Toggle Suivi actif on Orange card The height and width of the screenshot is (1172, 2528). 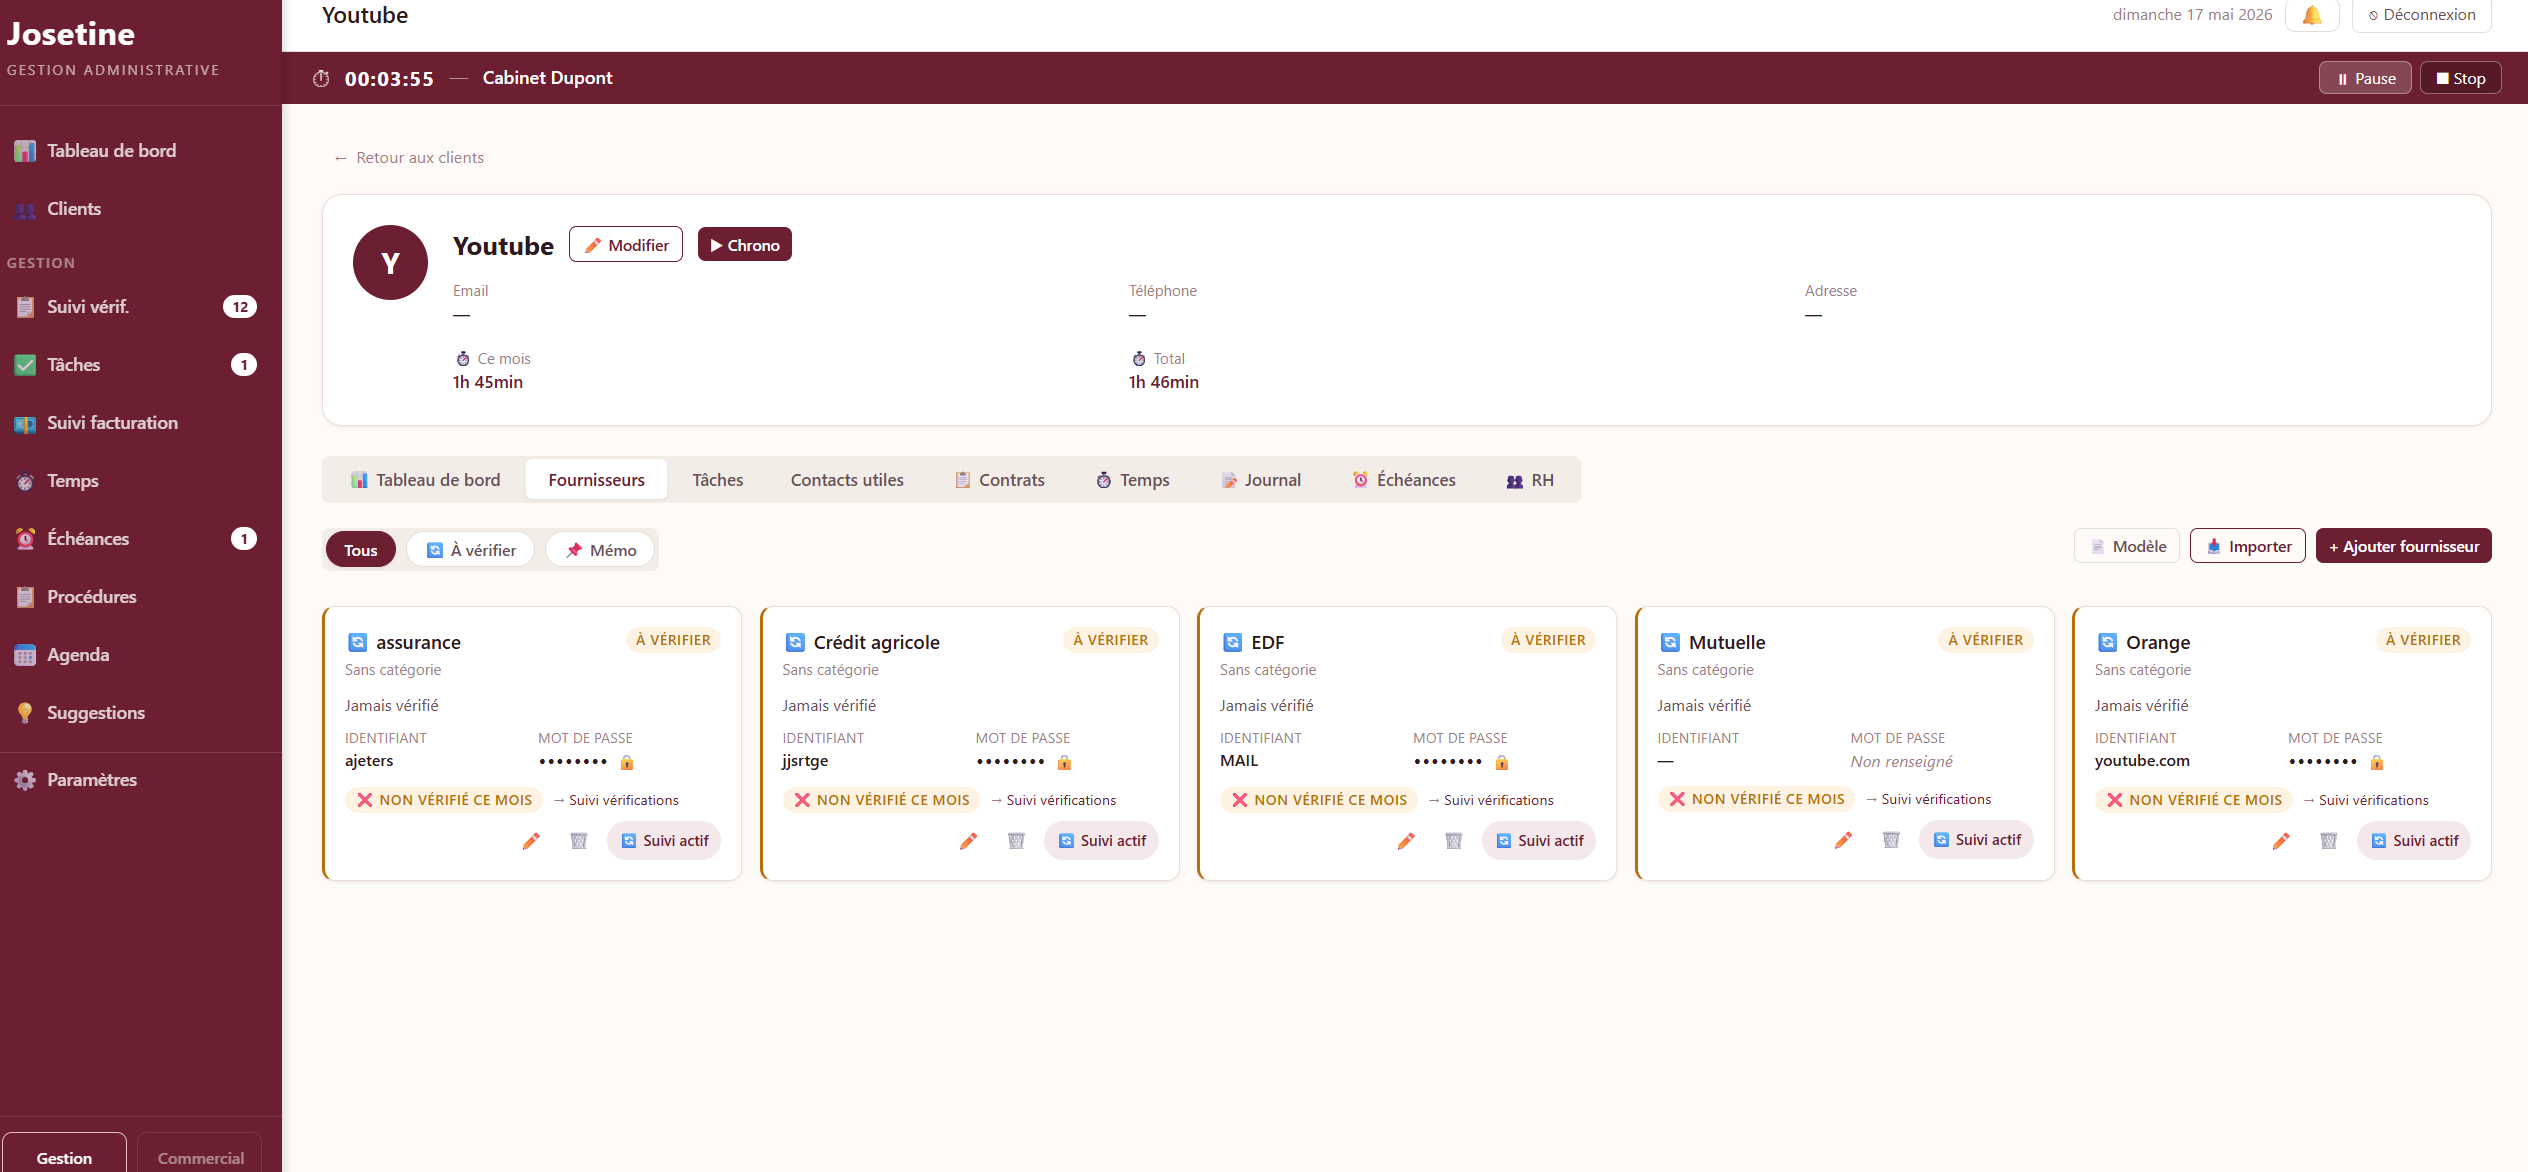pyautogui.click(x=2414, y=841)
